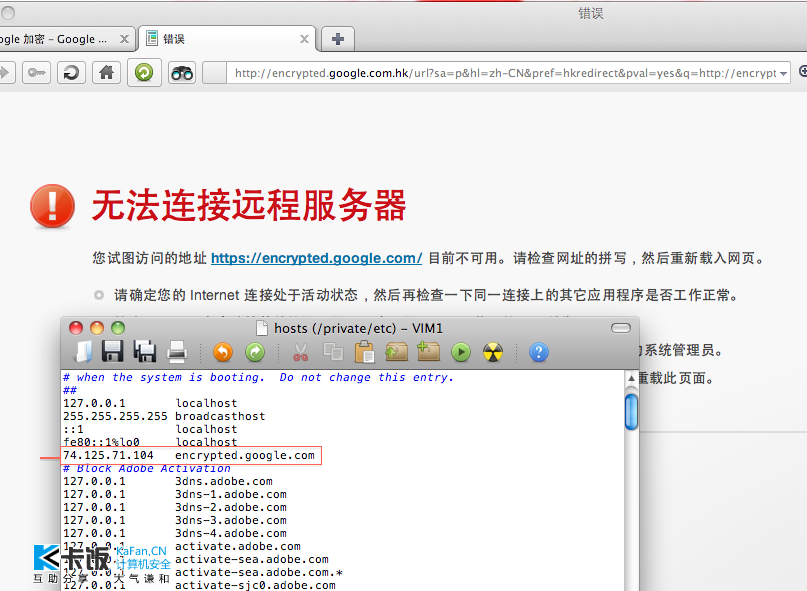Run script with green play icon
The width and height of the screenshot is (807, 591).
(x=461, y=352)
